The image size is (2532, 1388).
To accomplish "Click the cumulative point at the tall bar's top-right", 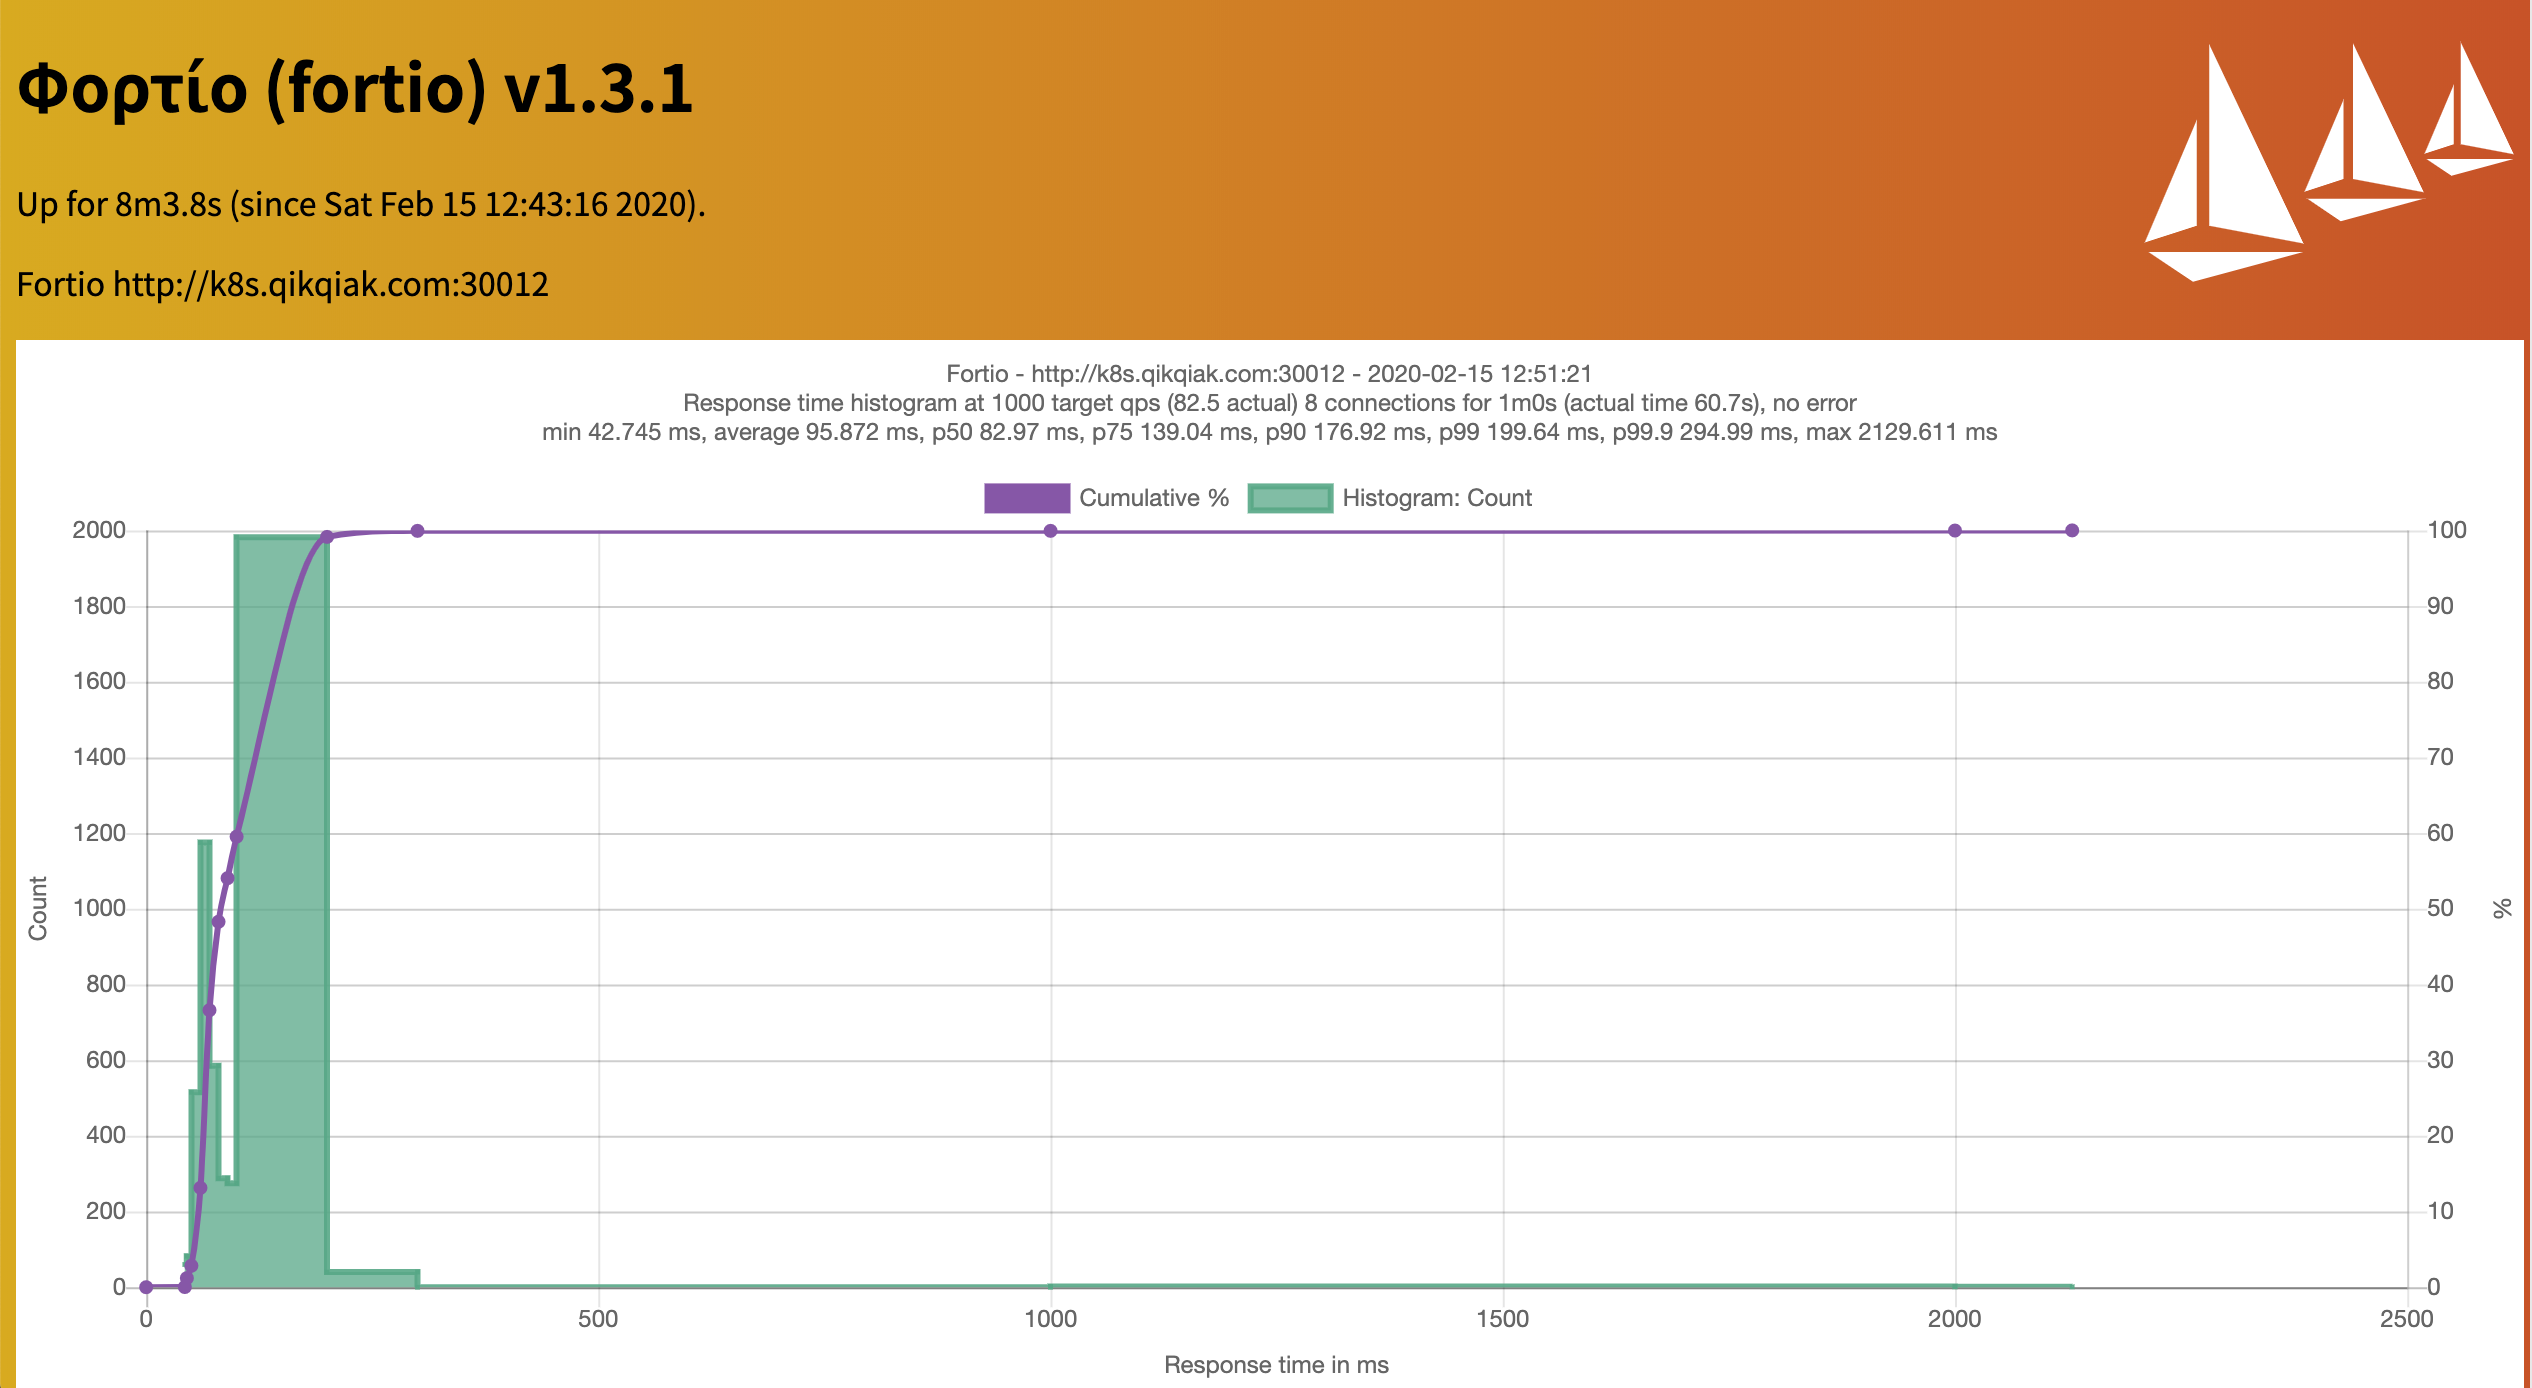I will pos(327,537).
